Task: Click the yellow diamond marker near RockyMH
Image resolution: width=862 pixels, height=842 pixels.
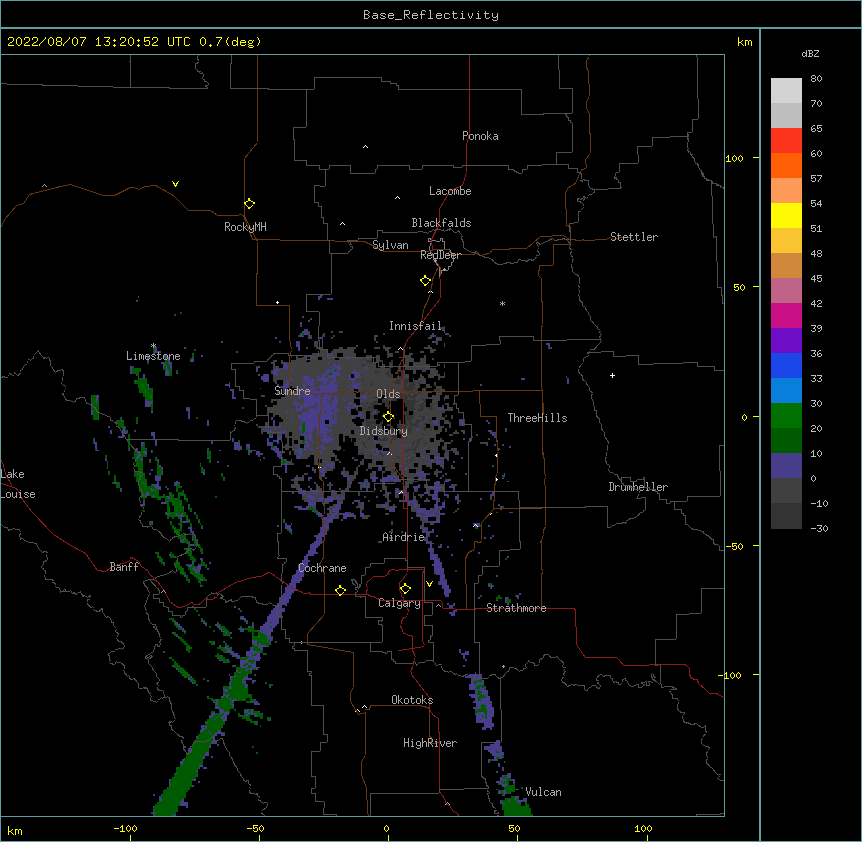Action: [x=250, y=204]
